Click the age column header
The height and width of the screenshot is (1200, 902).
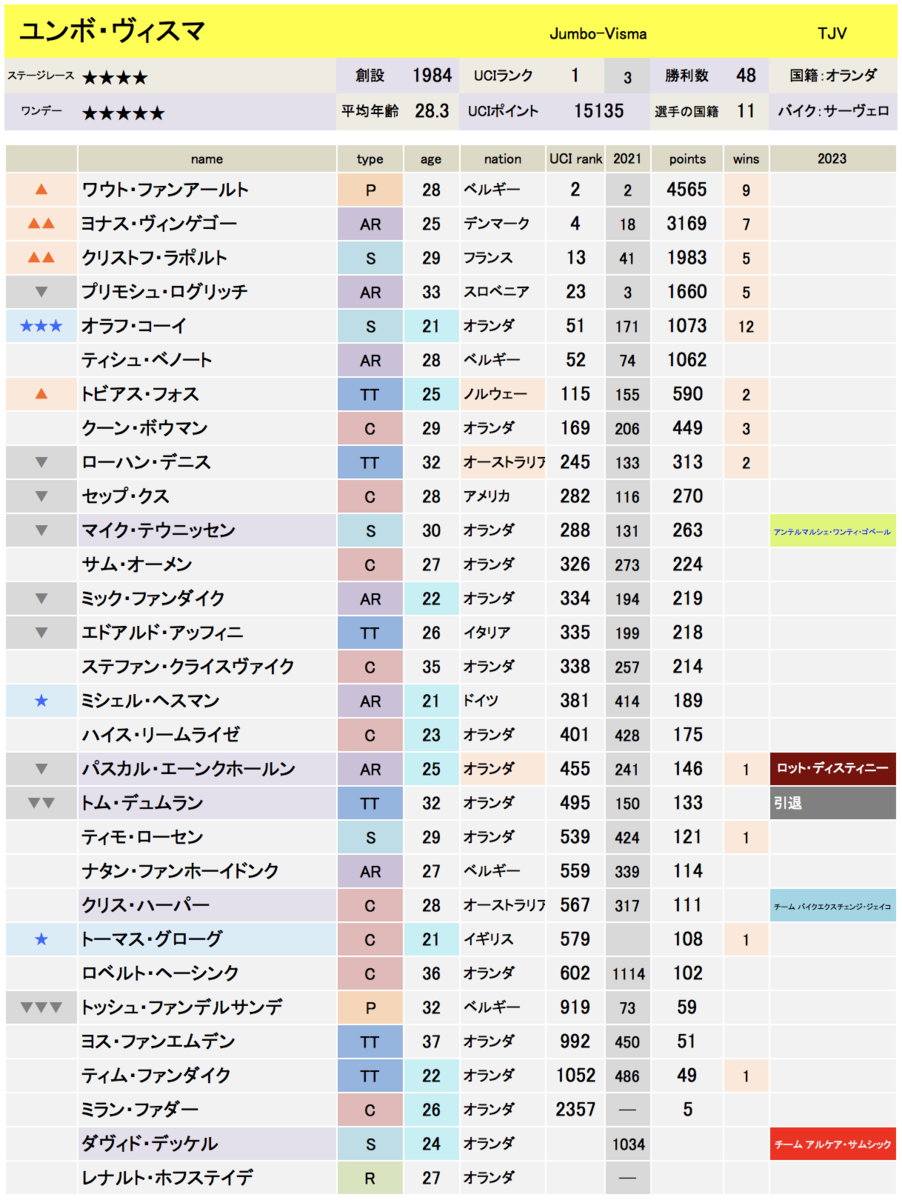tap(431, 158)
